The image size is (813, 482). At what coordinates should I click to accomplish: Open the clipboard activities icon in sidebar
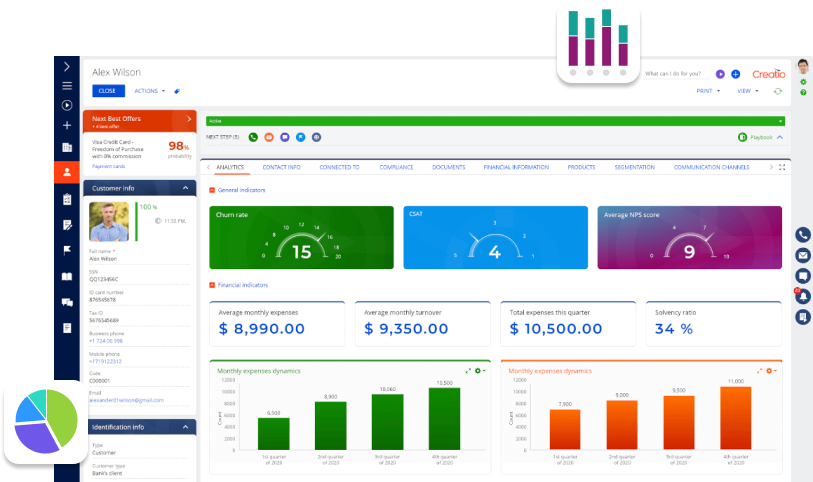[67, 199]
